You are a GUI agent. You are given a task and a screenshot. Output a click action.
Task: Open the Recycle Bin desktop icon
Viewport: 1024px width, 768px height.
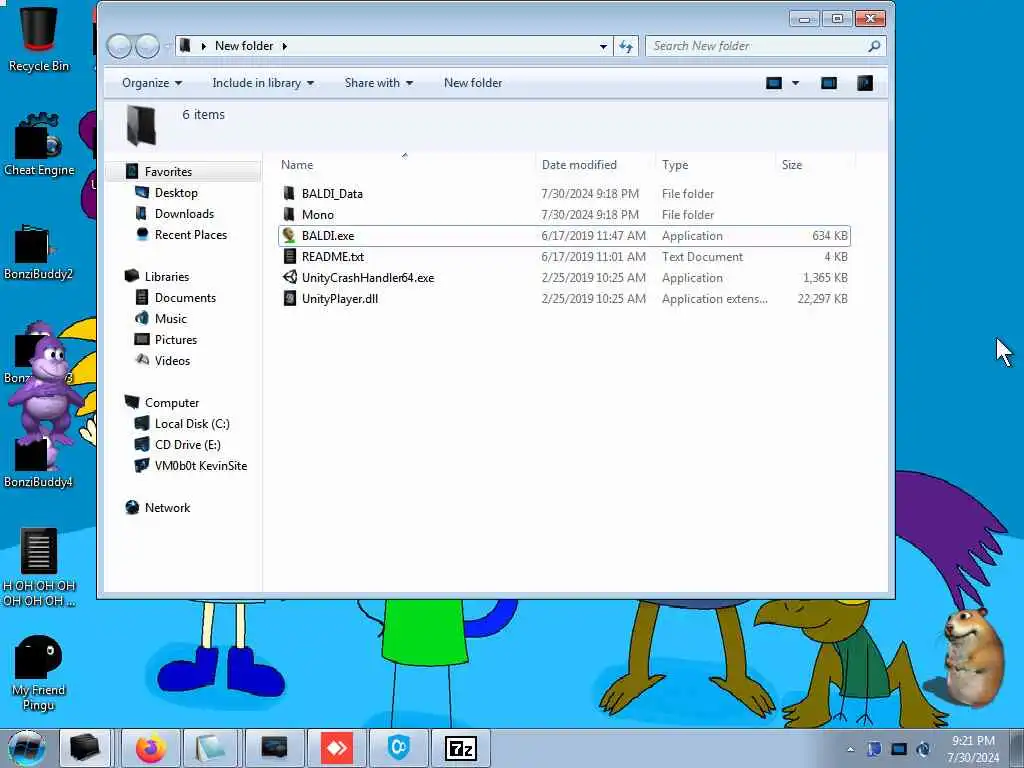coord(39,38)
